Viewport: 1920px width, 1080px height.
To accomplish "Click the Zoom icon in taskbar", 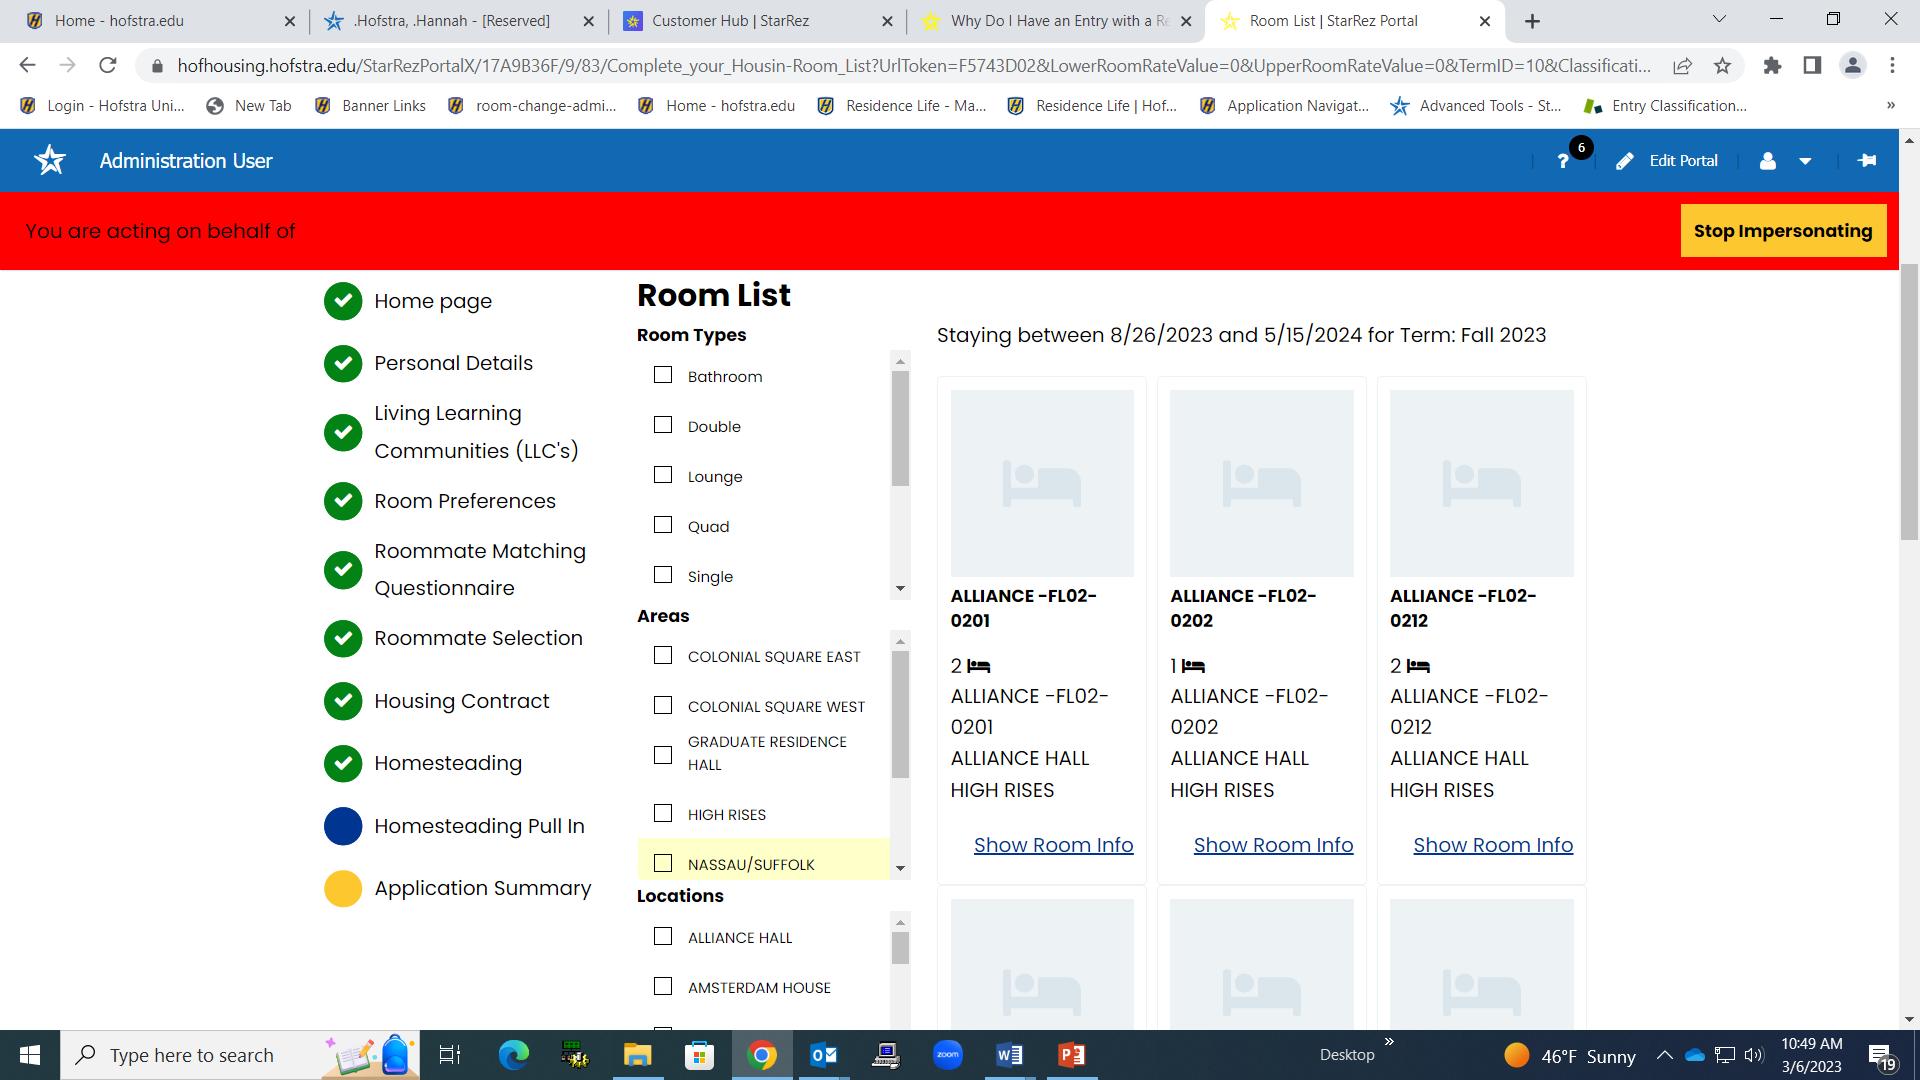I will pos(947,1055).
